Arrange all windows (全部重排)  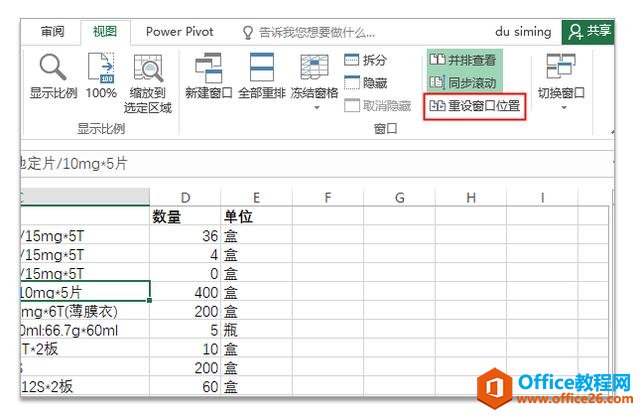coord(262,76)
